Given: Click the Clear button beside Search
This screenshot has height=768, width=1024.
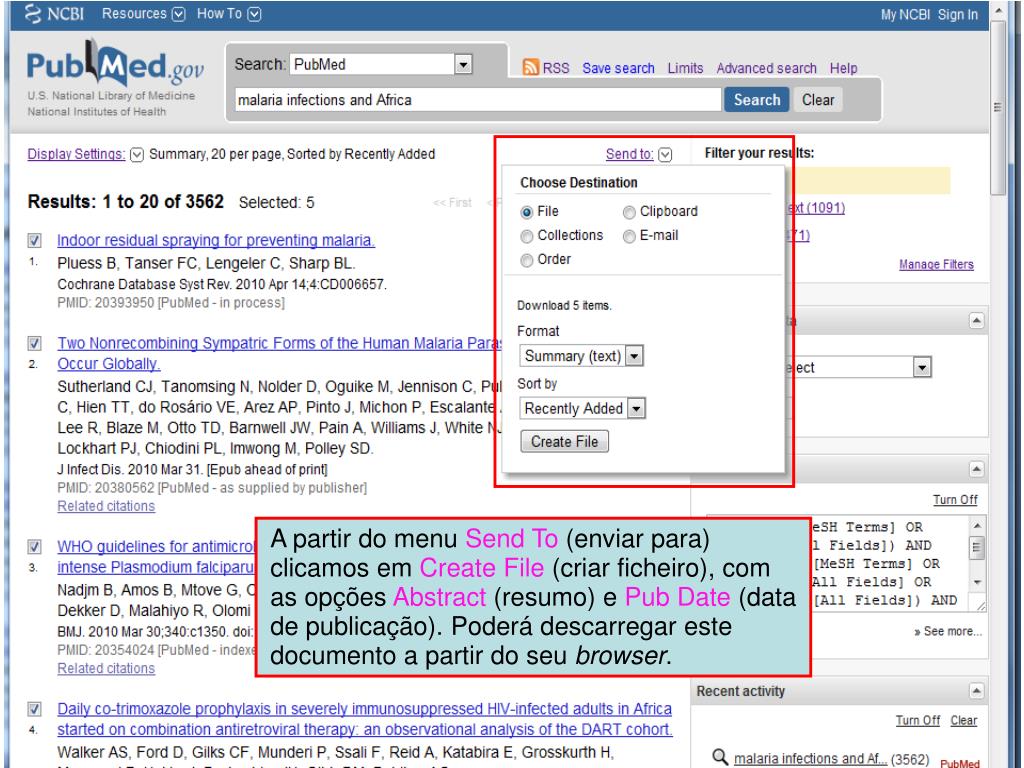Looking at the screenshot, I should pyautogui.click(x=818, y=100).
